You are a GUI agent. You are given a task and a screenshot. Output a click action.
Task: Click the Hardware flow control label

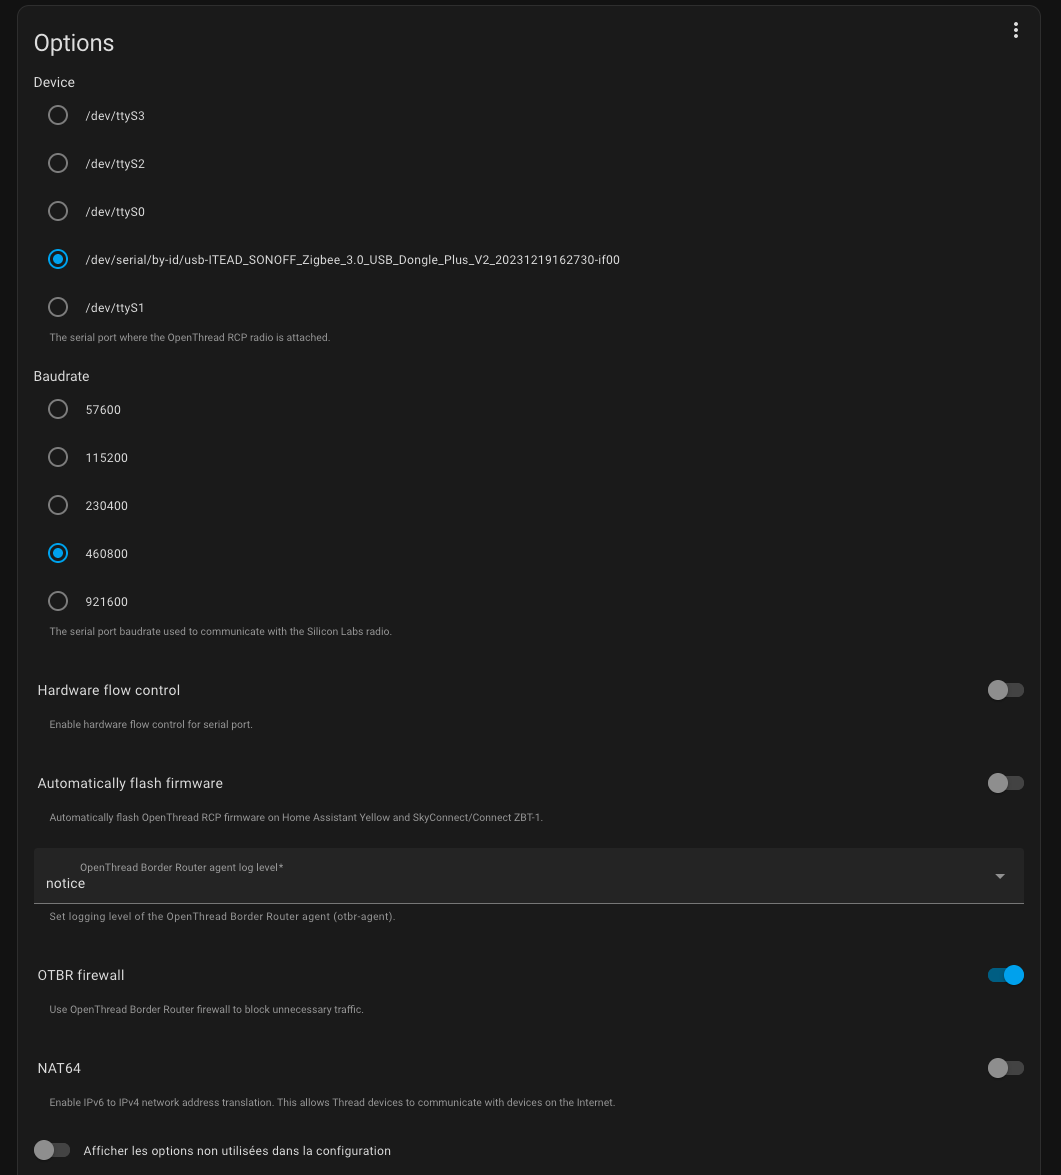pos(109,690)
